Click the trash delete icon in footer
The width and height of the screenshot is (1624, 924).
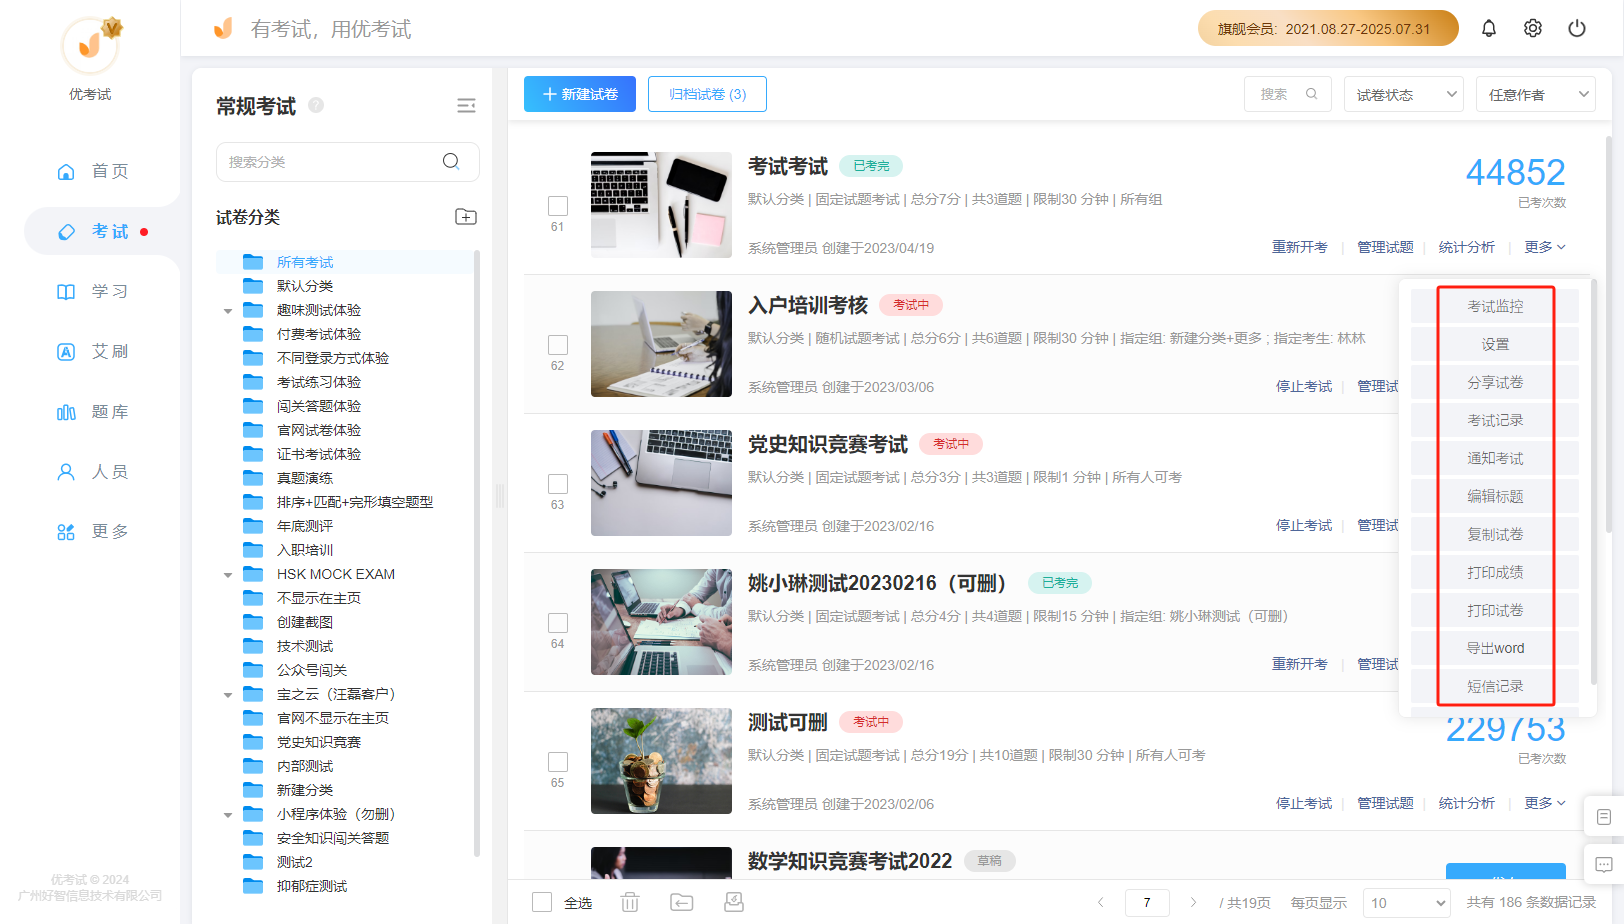(x=630, y=902)
